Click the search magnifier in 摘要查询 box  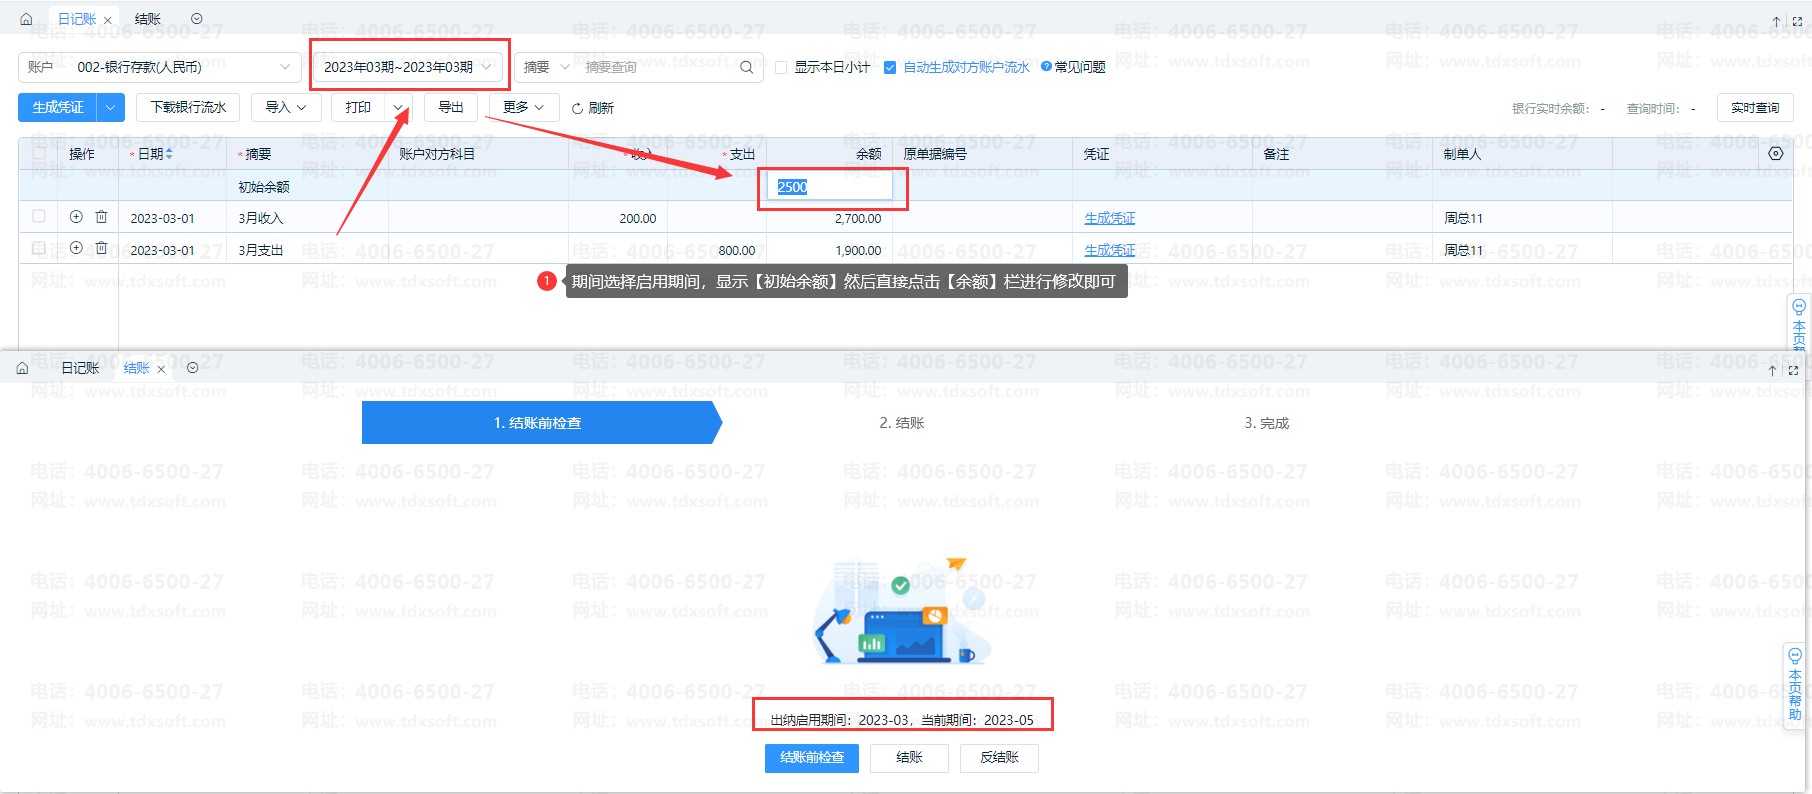(746, 67)
